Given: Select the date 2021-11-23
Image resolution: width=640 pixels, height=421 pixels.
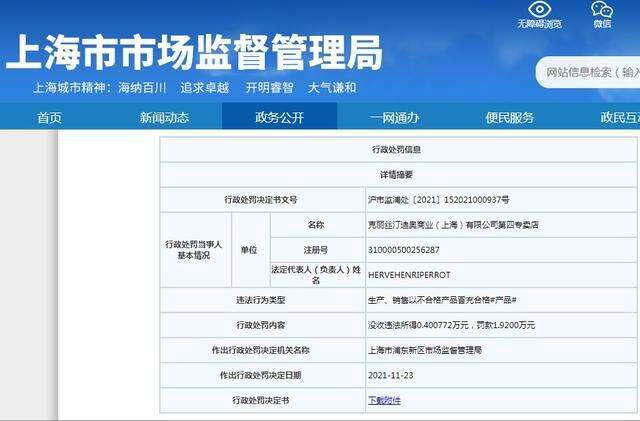Looking at the screenshot, I should [391, 375].
